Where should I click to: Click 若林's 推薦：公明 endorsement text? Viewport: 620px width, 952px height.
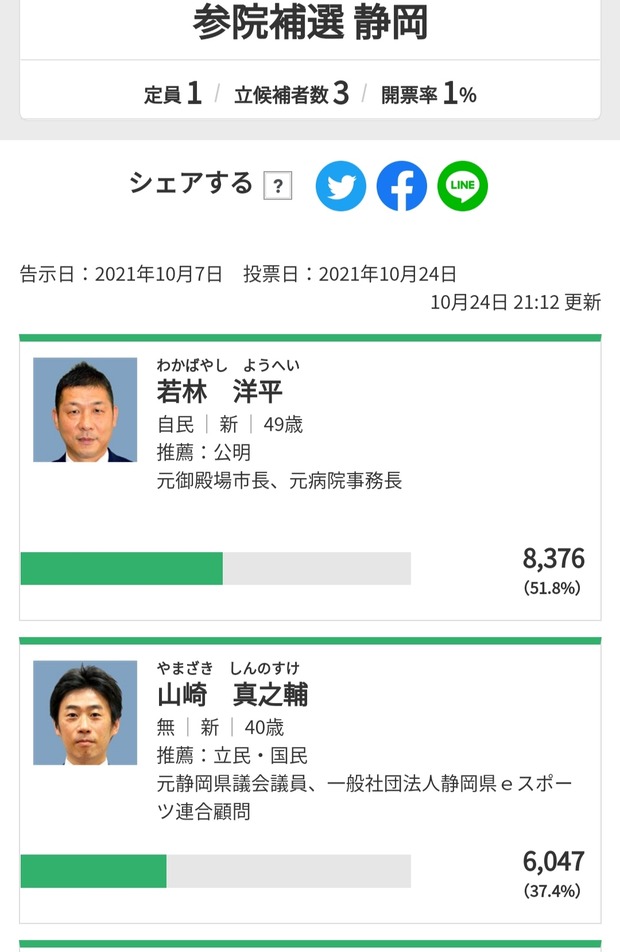click(x=204, y=453)
